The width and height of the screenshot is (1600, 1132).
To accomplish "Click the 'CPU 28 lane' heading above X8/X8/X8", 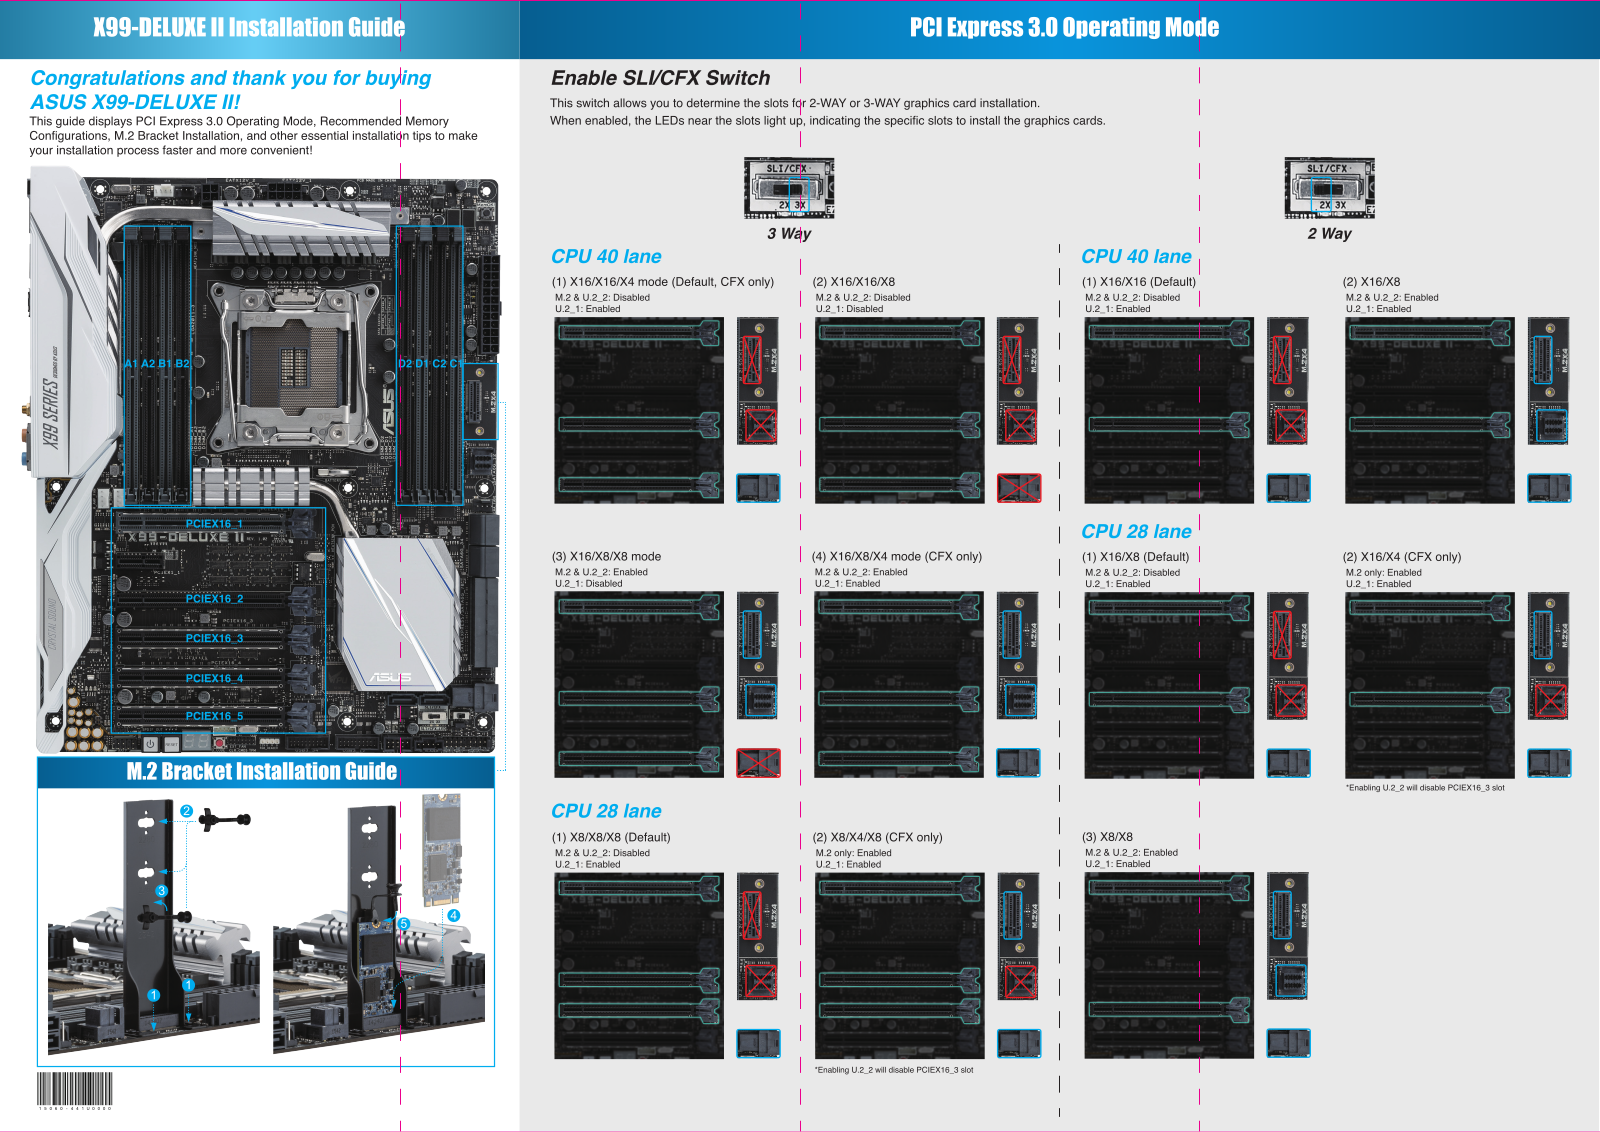I will (x=606, y=812).
